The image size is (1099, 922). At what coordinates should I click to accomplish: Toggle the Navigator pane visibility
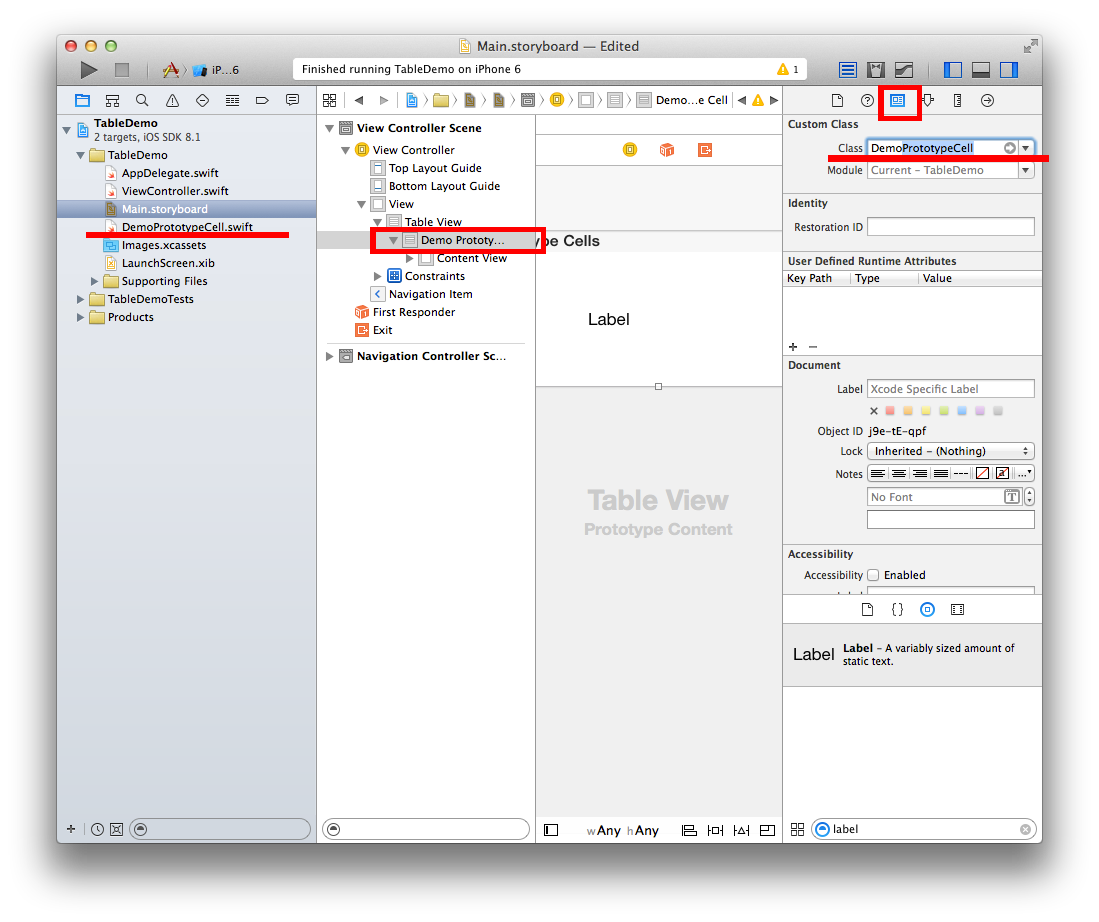pyautogui.click(x=953, y=70)
